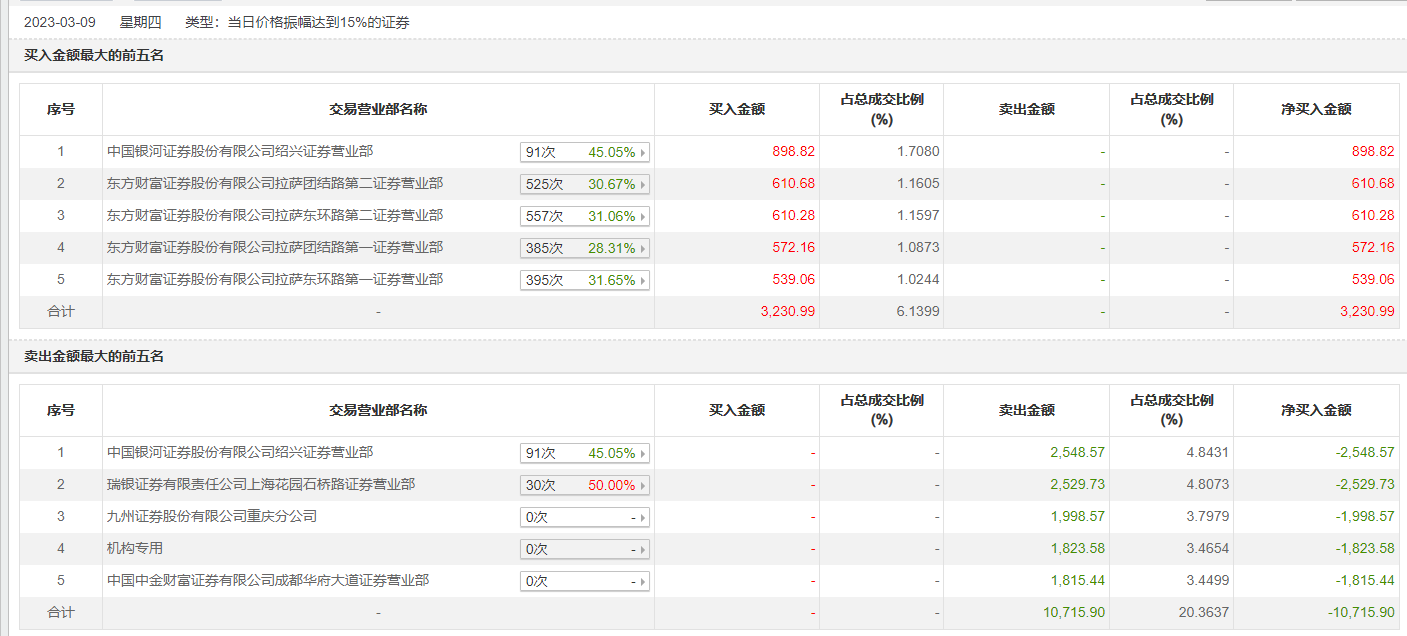Open the 东方财富证券拉萨团结路第二证券营业部 link

[275, 183]
